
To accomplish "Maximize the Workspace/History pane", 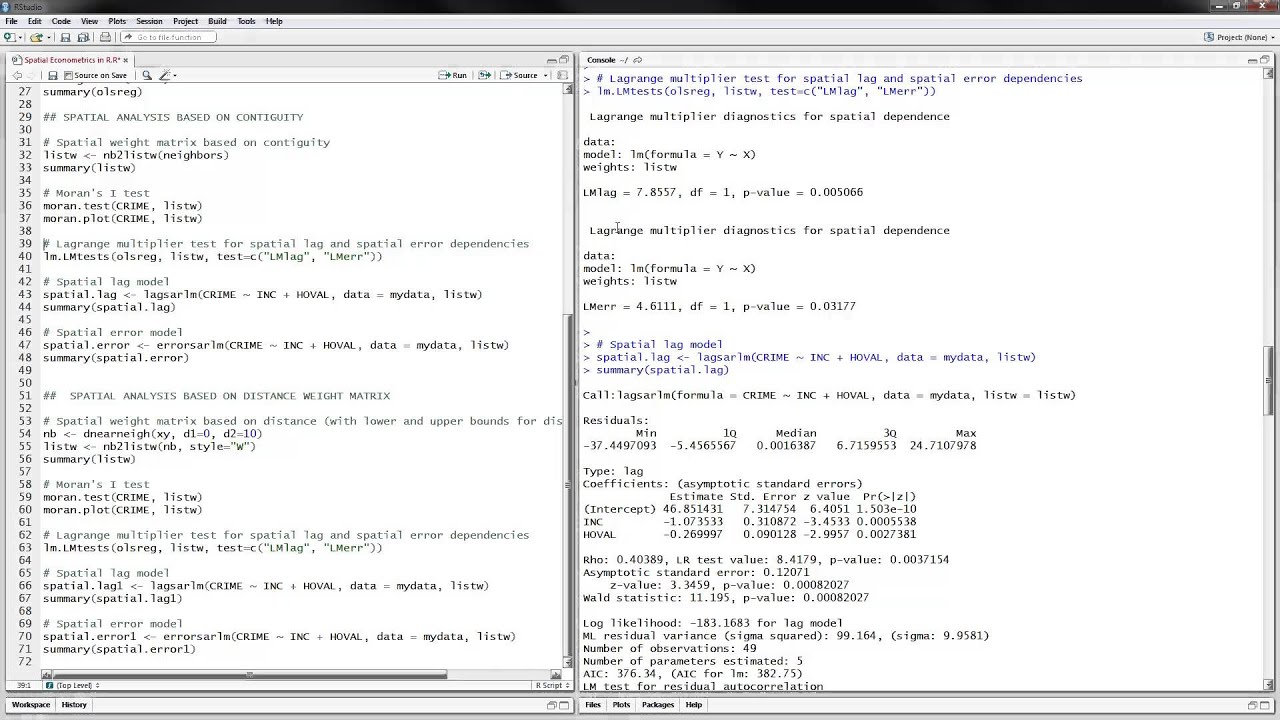I will pyautogui.click(x=564, y=705).
